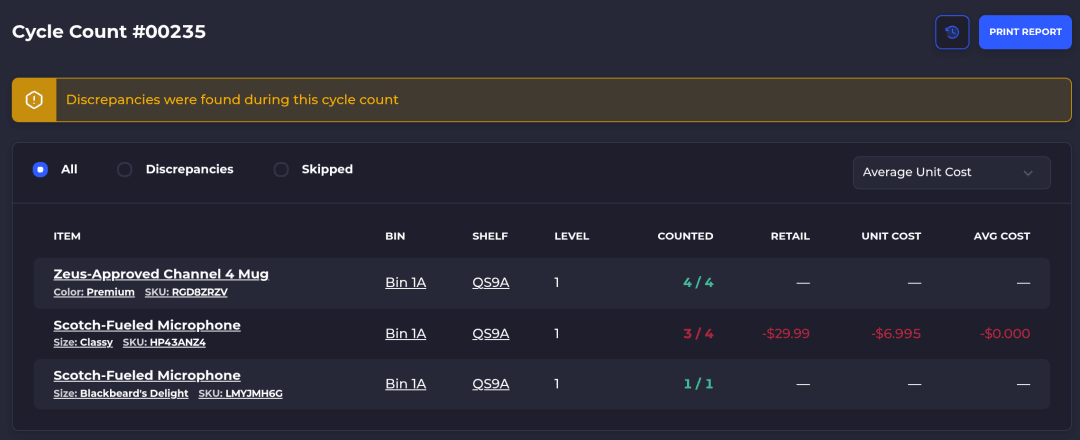Click the discrepancies found banner message
Screen dimensions: 1080x440
click(232, 100)
